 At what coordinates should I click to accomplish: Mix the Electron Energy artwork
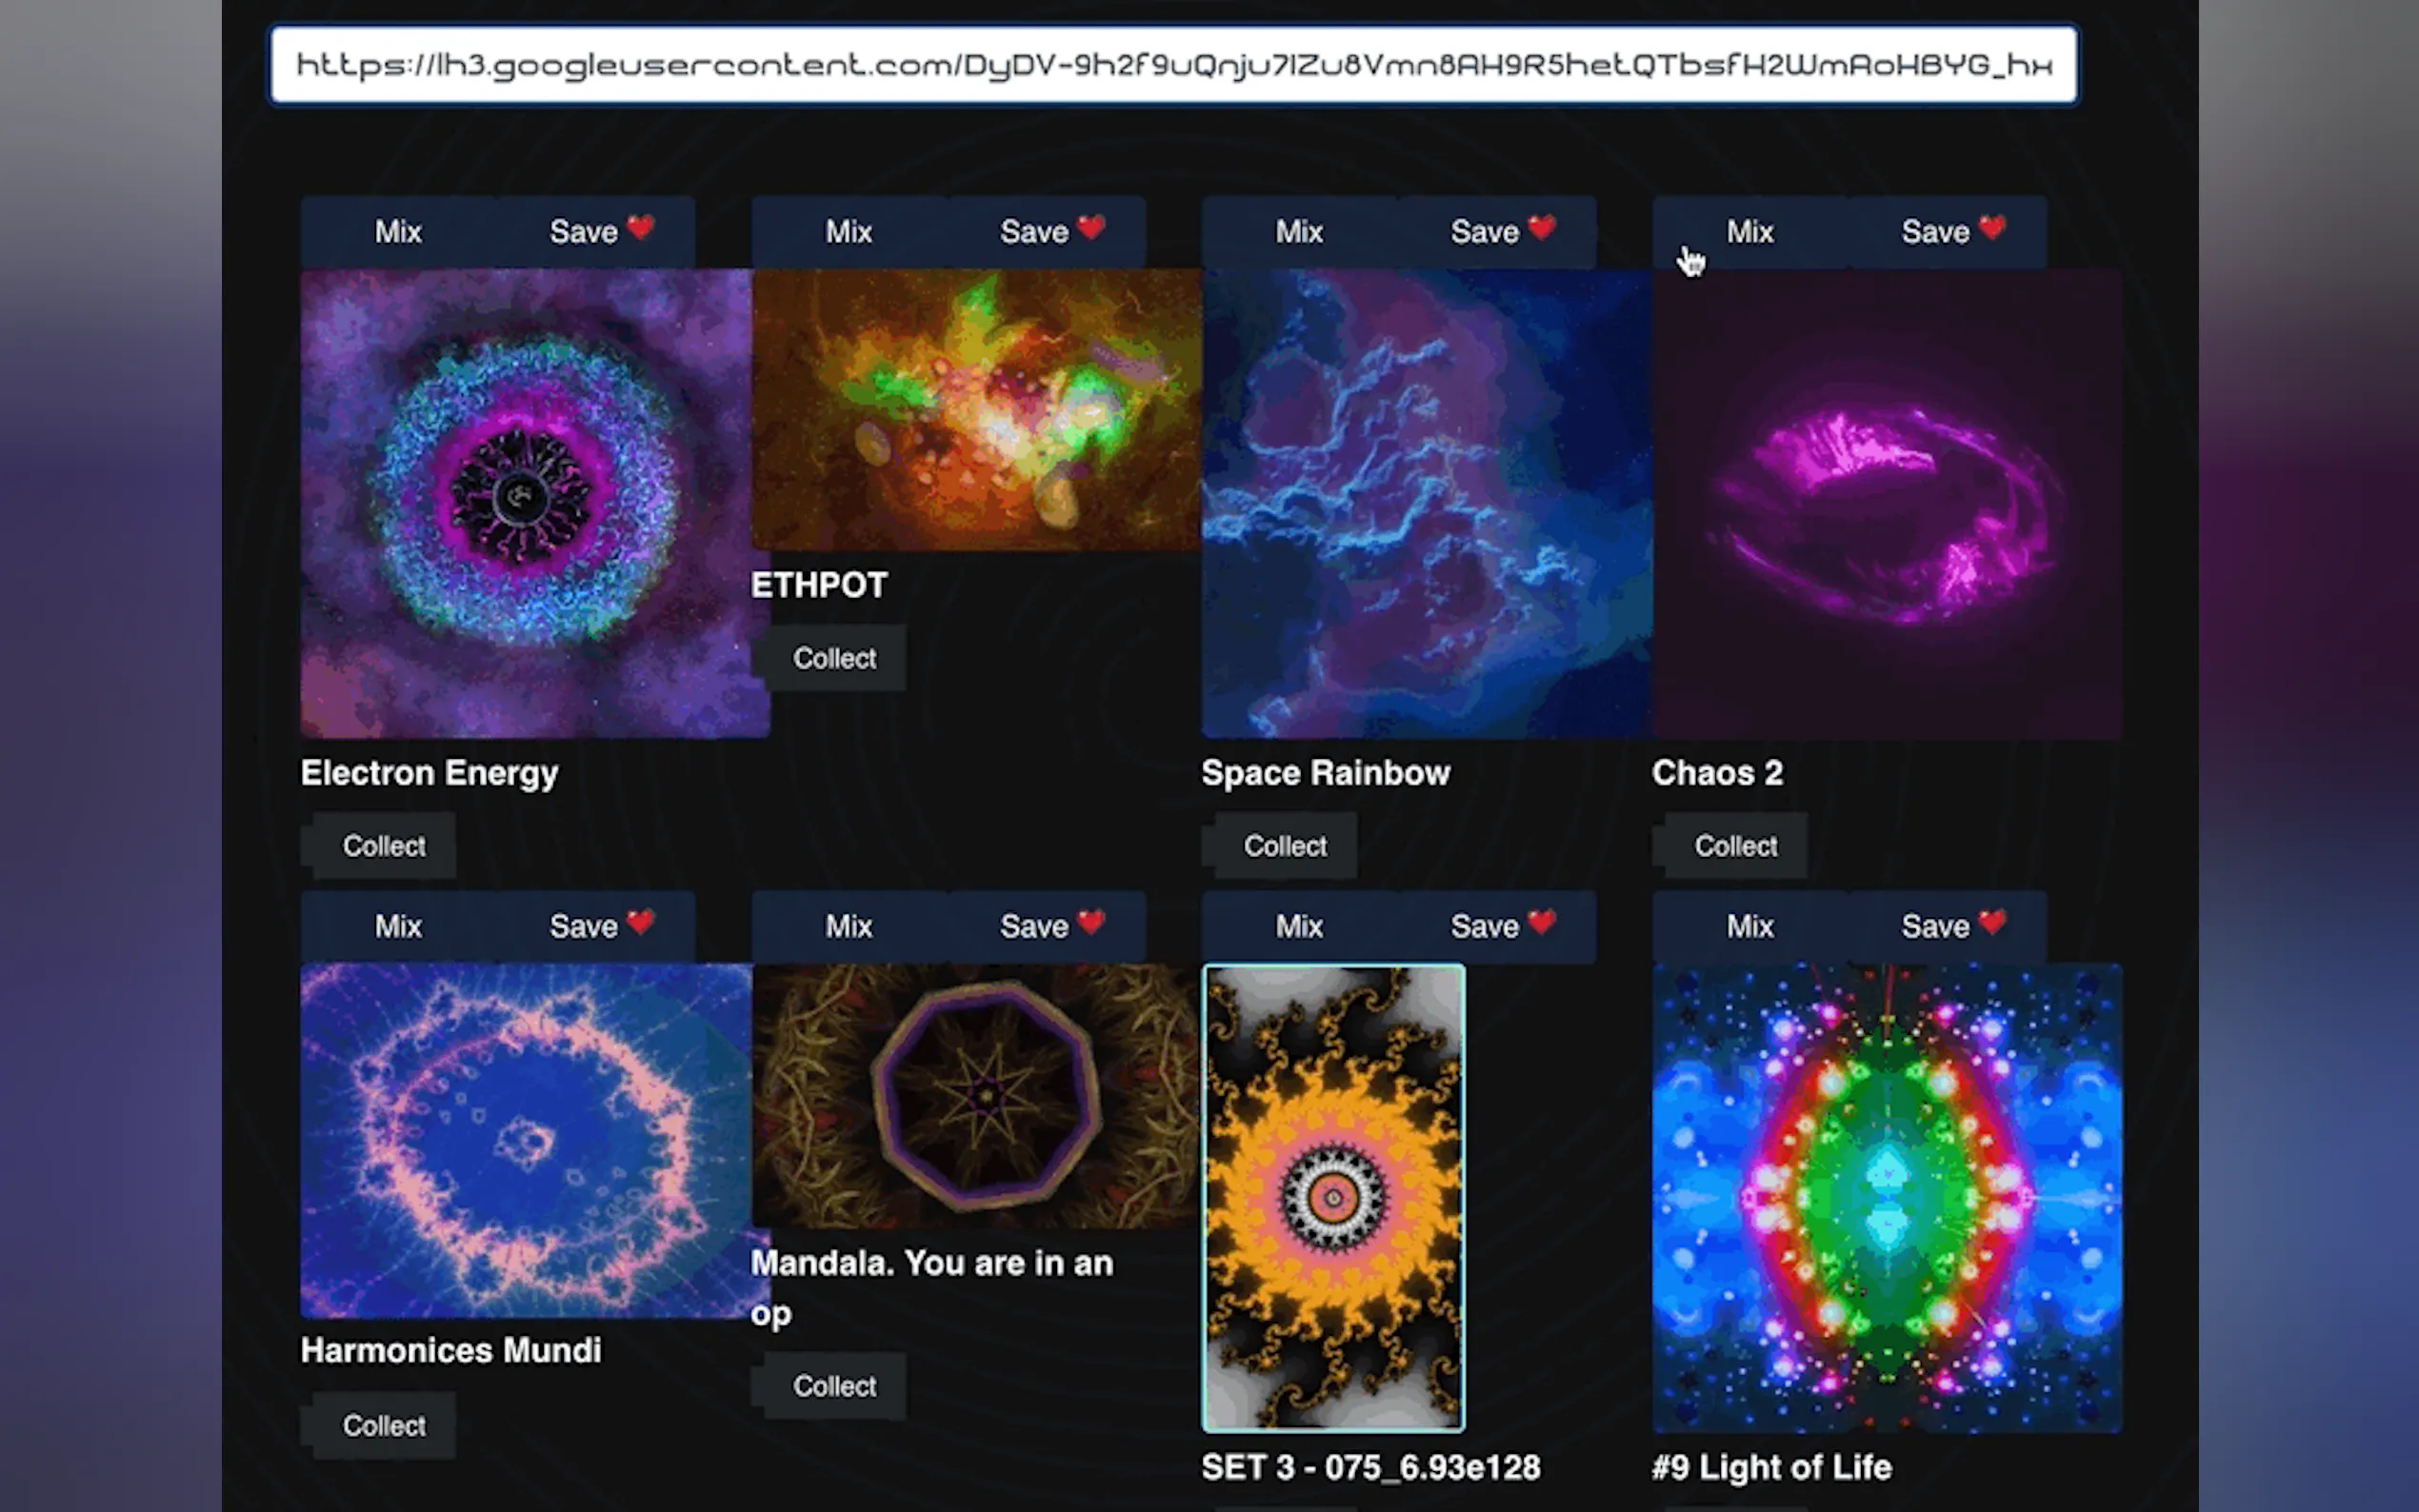tap(398, 232)
